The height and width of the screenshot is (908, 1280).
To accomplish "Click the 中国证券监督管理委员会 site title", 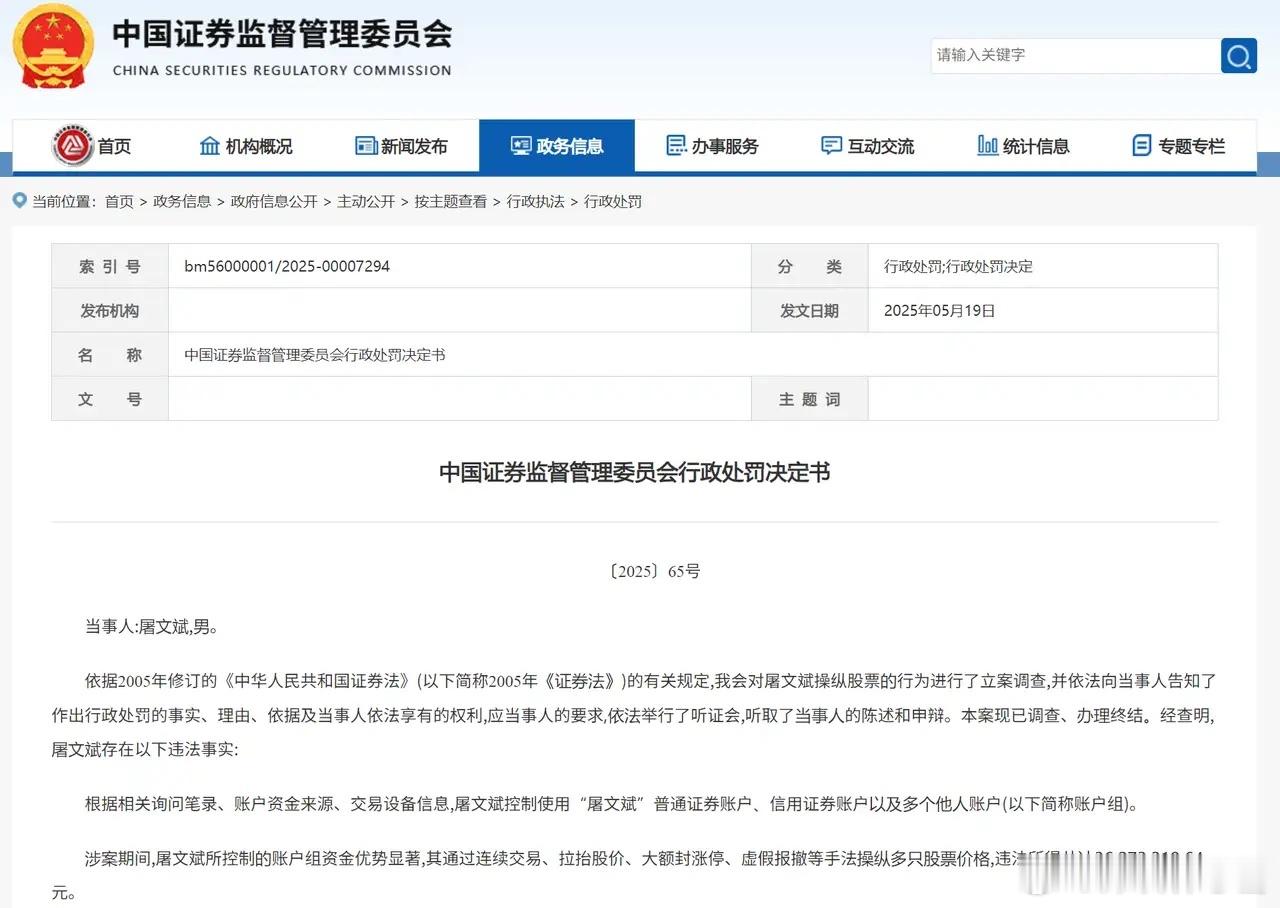I will point(282,33).
